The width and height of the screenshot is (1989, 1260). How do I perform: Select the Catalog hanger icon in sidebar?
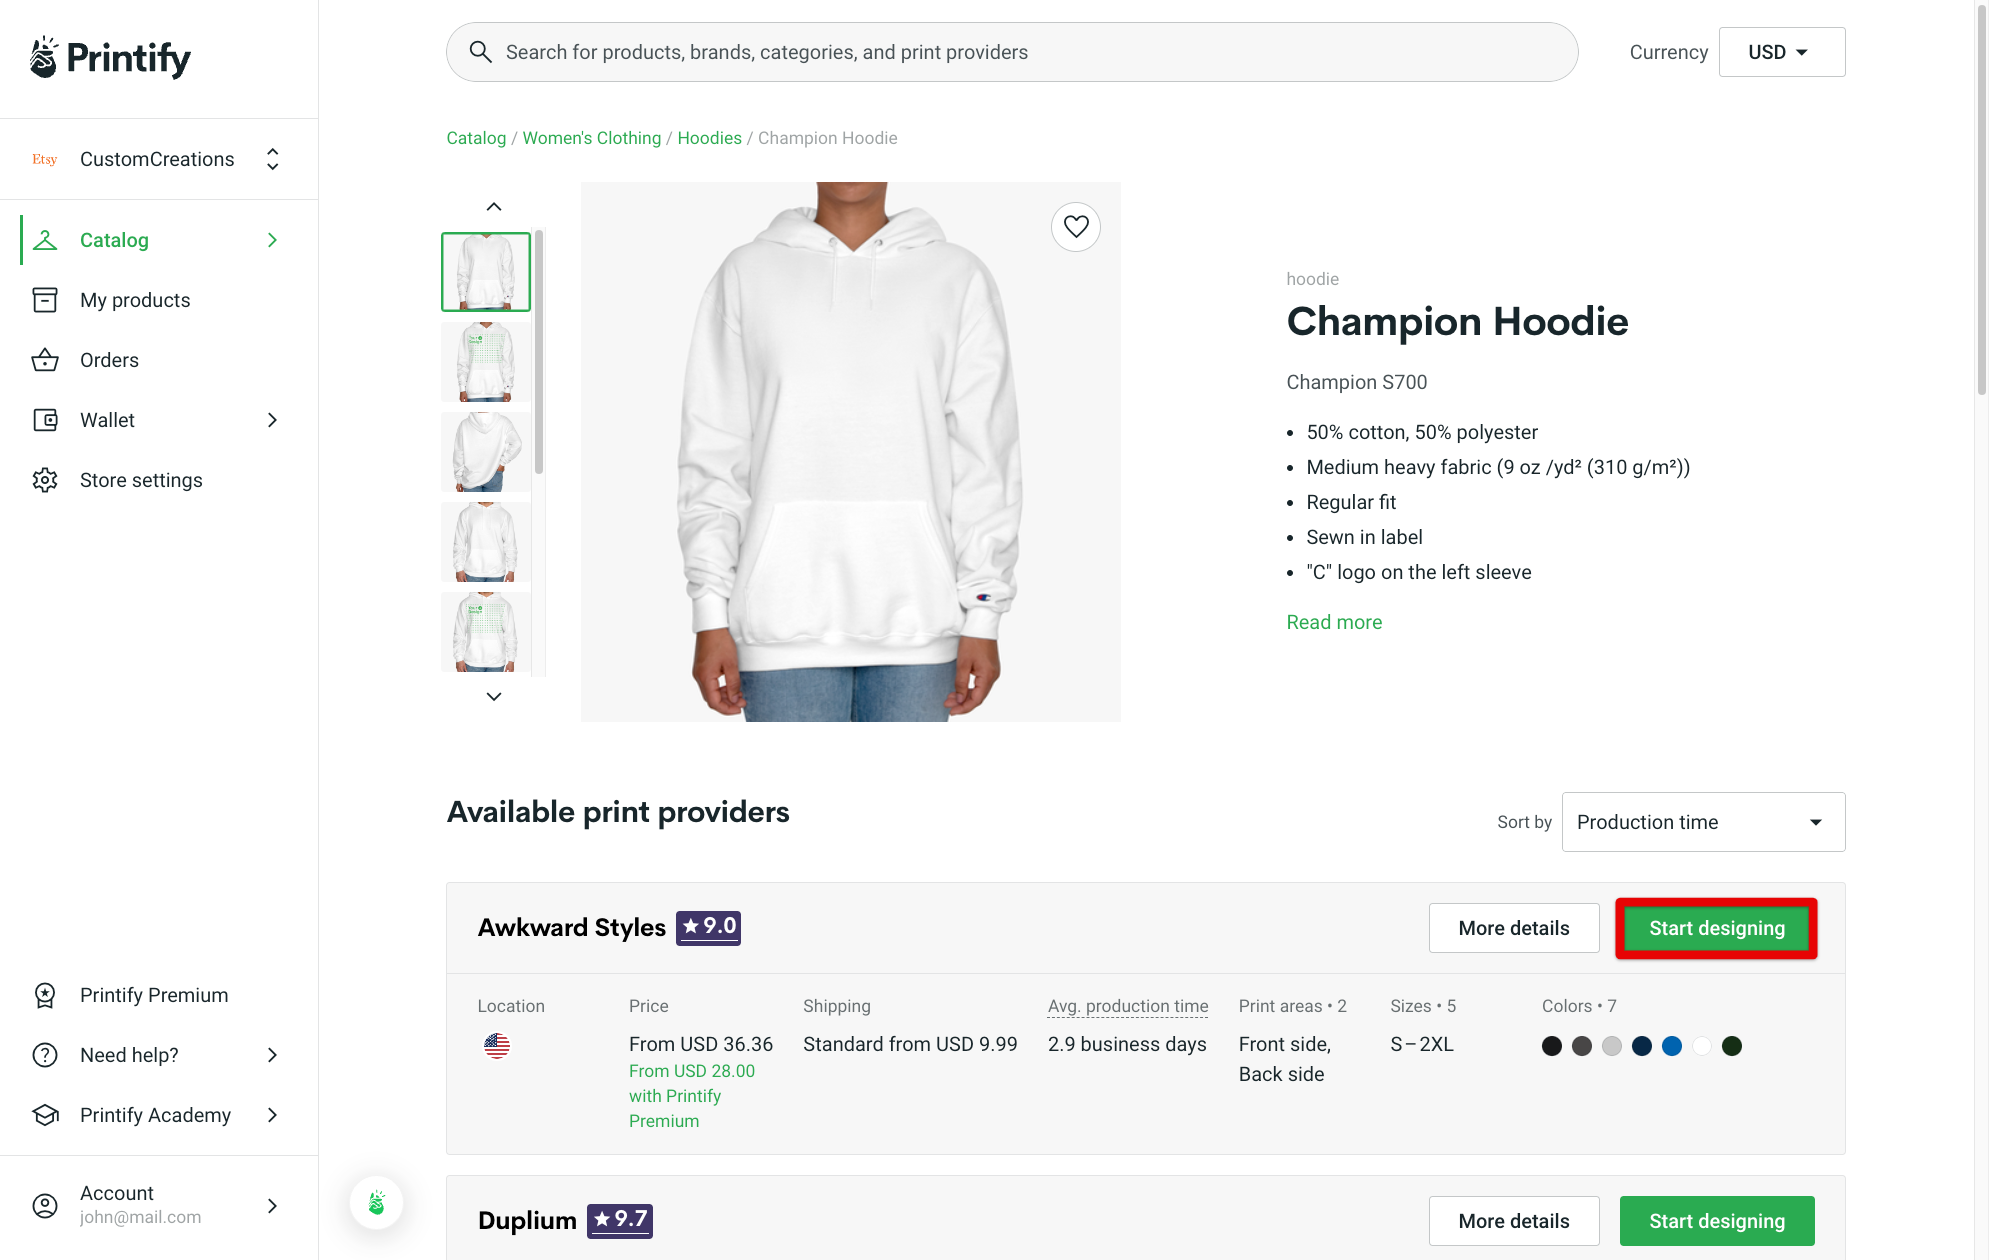click(46, 240)
